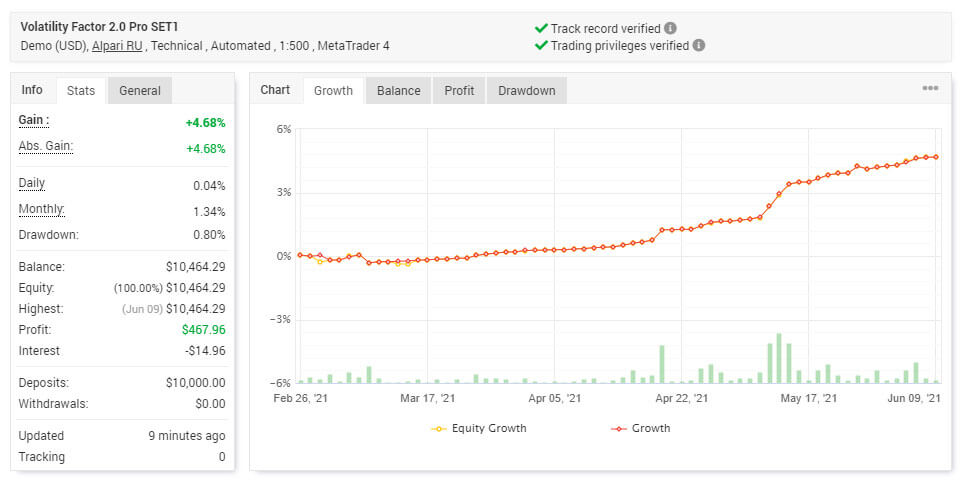Select the Stats tab
Image resolution: width=964 pixels, height=483 pixels.
click(x=81, y=91)
